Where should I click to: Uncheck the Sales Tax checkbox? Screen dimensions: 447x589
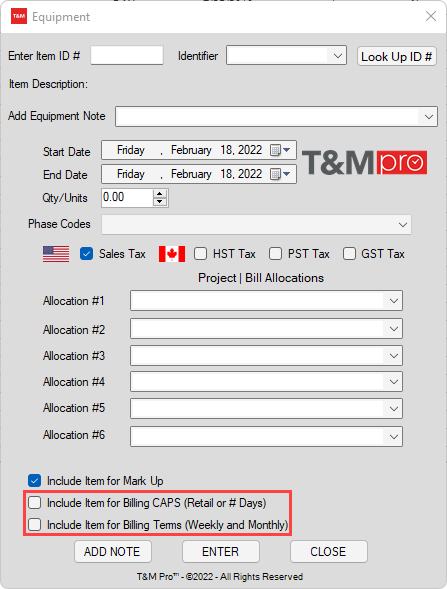pyautogui.click(x=86, y=254)
